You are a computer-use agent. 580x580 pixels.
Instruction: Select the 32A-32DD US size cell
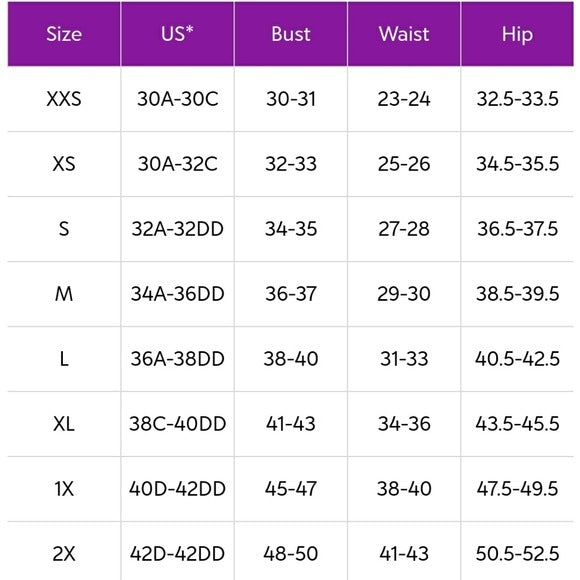pos(178,229)
